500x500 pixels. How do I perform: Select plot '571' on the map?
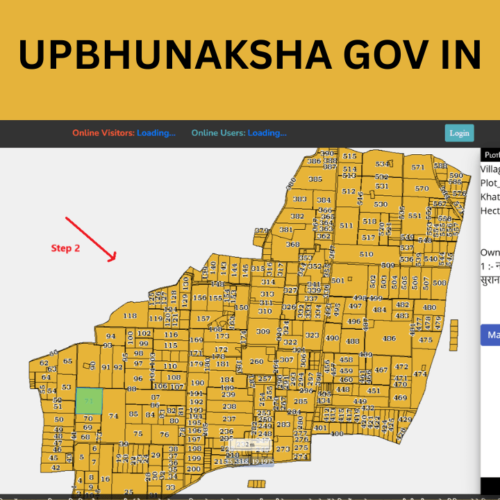click(x=418, y=167)
